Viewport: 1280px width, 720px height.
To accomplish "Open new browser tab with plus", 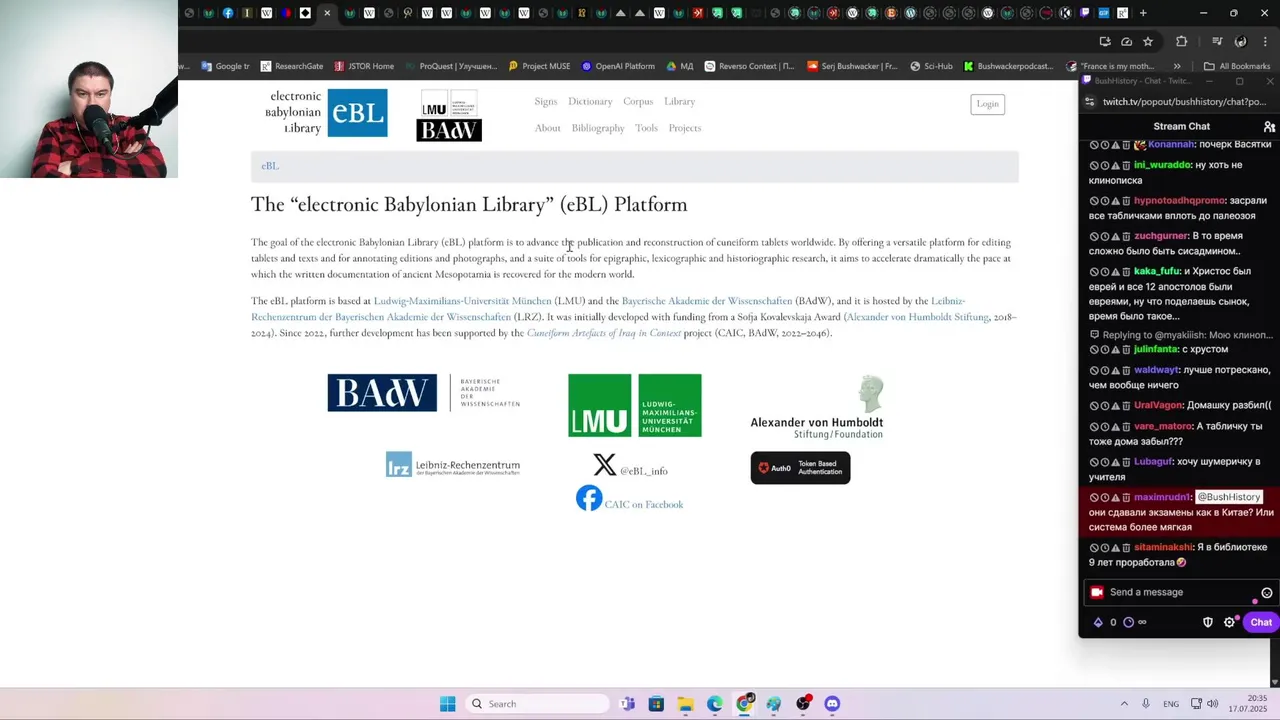I will [x=1143, y=13].
